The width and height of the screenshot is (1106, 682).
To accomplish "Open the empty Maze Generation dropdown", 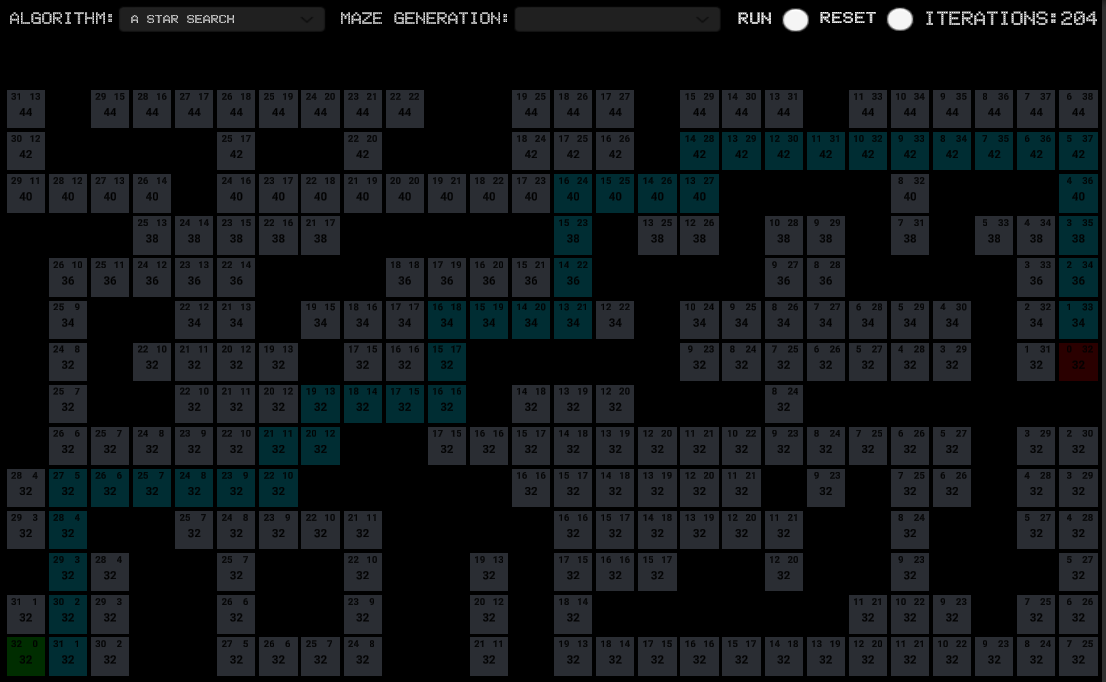I will (617, 19).
